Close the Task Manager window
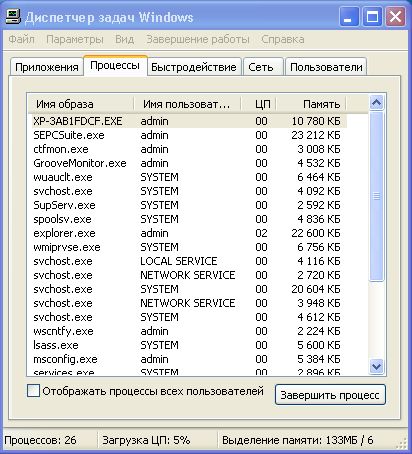 tap(395, 17)
